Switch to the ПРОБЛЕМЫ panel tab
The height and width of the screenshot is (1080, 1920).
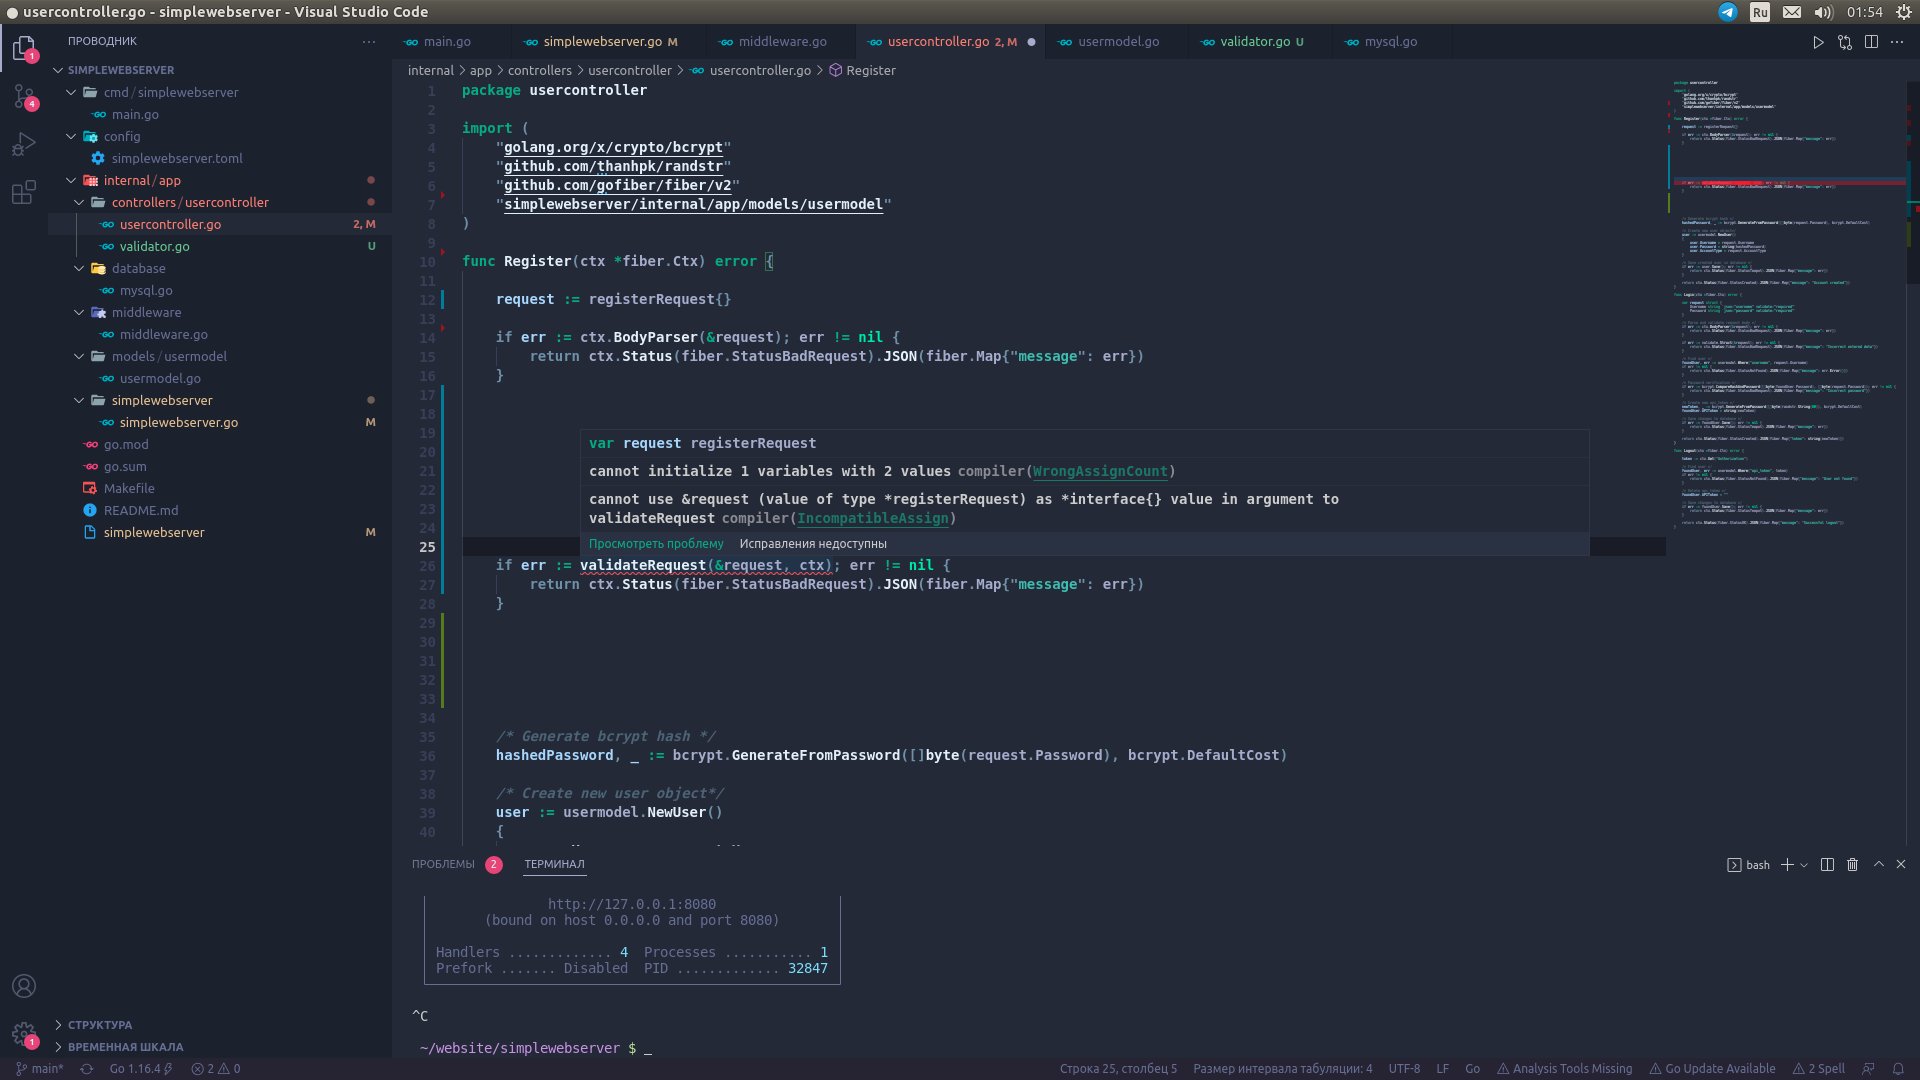(443, 864)
